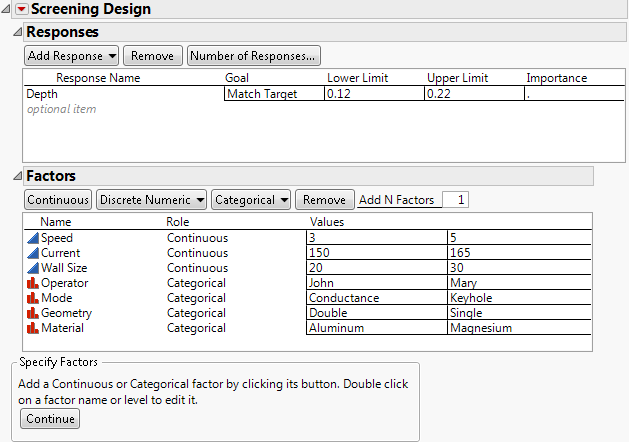Open the Categorical factor dropdown
Viewport: 629px width, 442px height.
[x=251, y=200]
